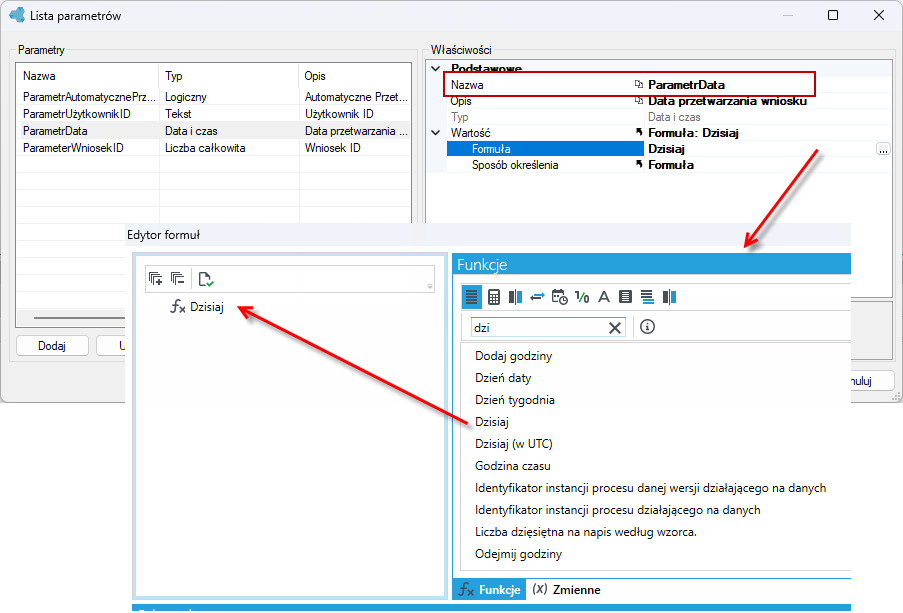903x613 pixels.
Task: Click the 'Opis' column header in the parameter list
Action: [355, 76]
